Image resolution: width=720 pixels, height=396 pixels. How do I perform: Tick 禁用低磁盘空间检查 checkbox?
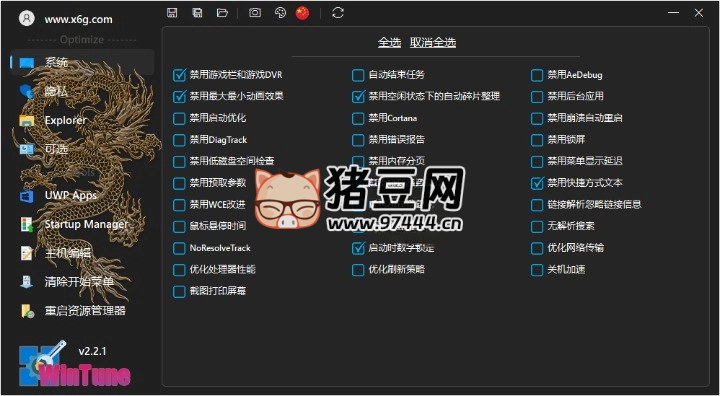(179, 161)
